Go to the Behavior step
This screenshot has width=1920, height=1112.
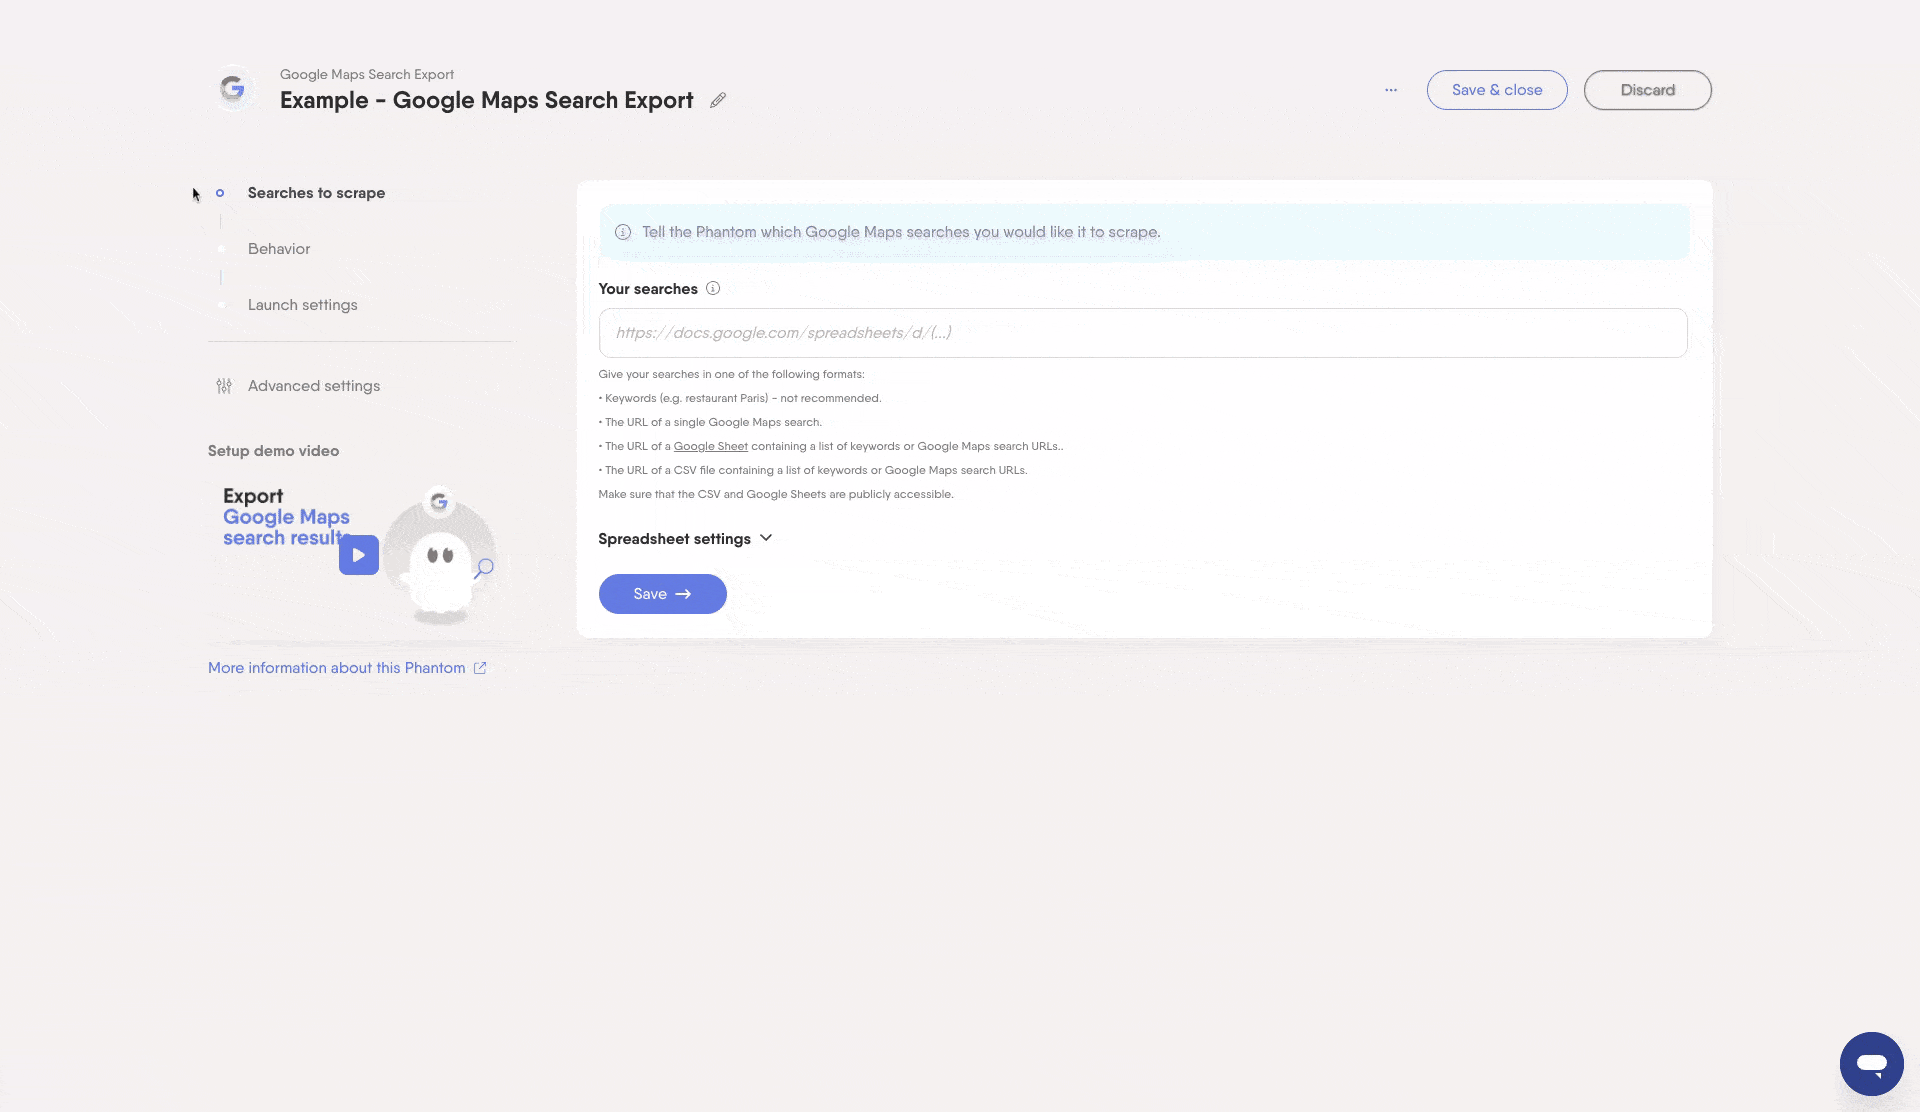[279, 249]
